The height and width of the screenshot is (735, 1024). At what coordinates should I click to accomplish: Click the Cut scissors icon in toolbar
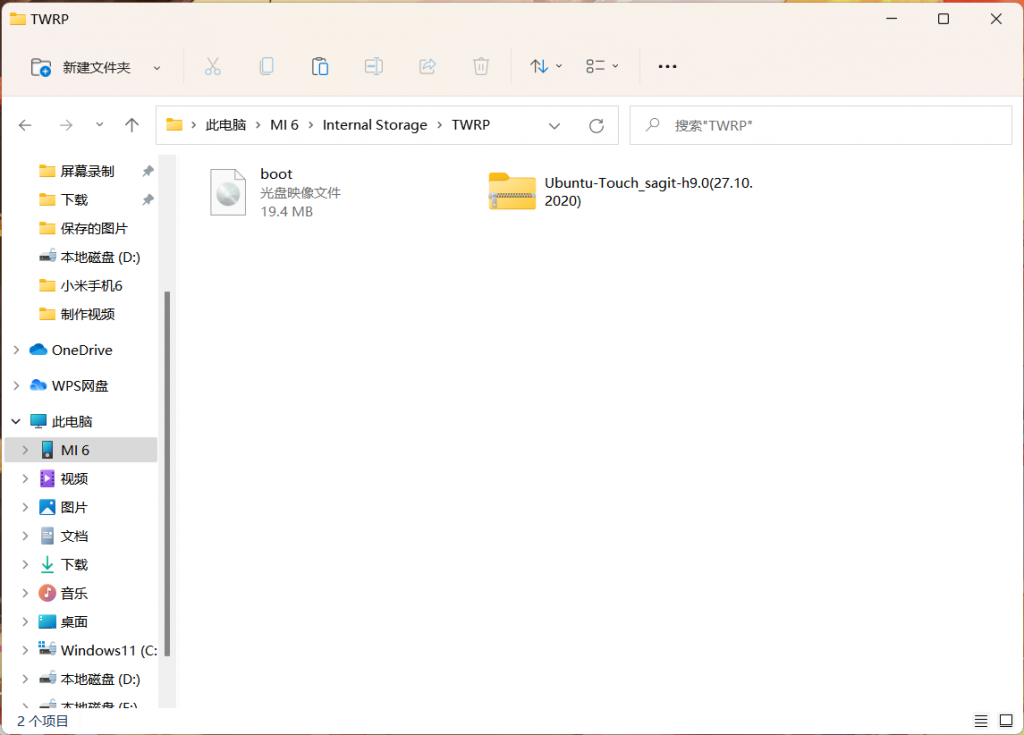coord(212,66)
